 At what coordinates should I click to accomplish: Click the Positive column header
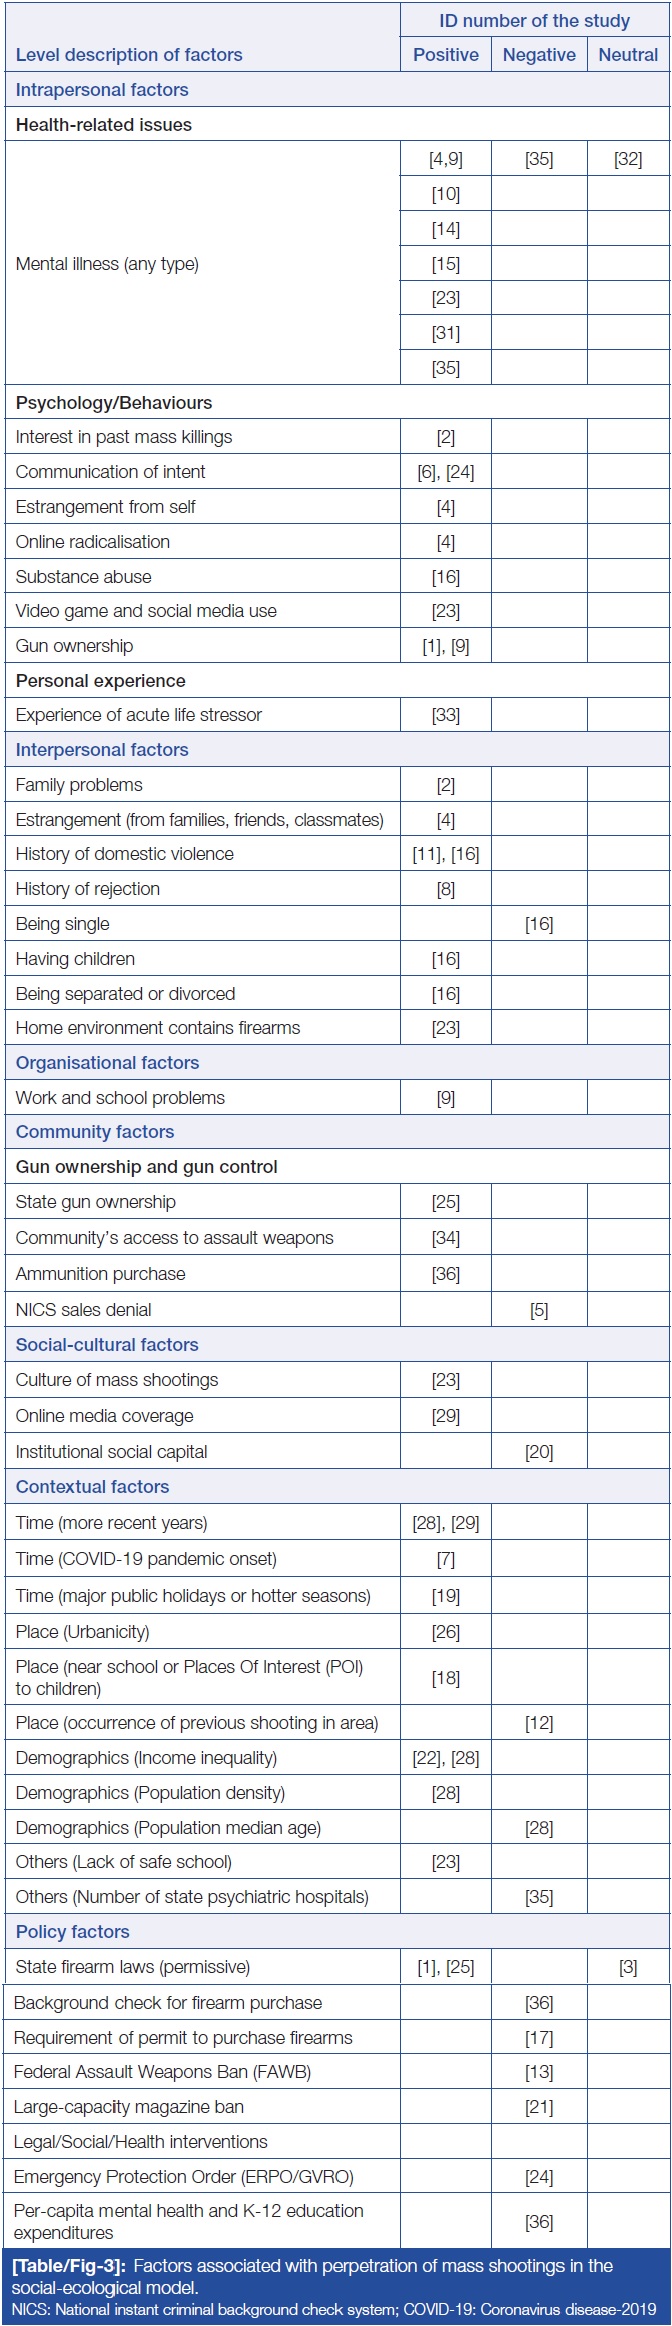446,55
